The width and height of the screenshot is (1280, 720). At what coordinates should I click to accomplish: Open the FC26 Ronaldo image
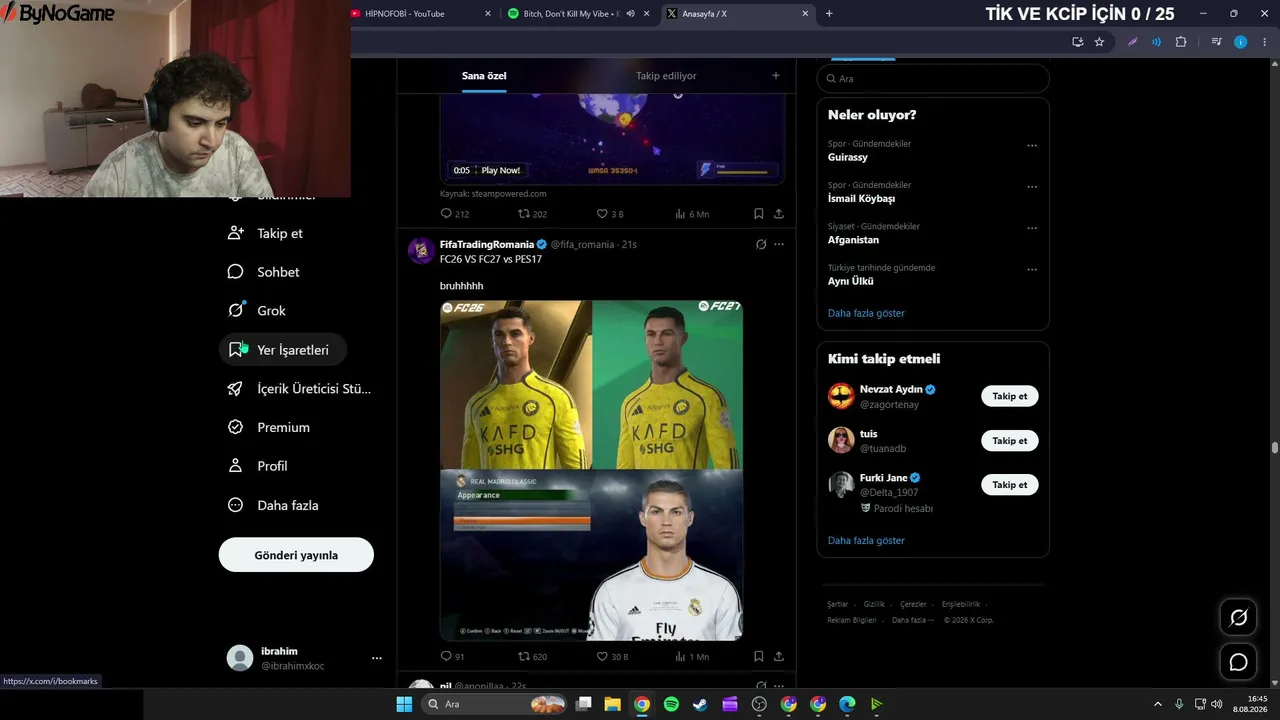coord(516,385)
